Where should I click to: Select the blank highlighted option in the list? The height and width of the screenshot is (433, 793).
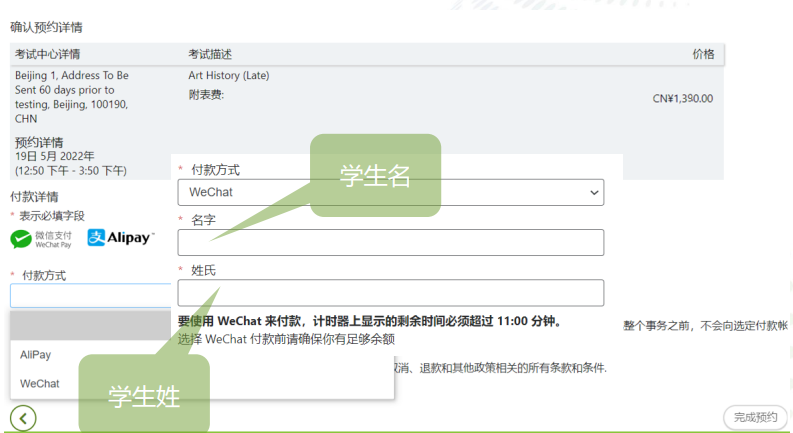[x=90, y=325]
